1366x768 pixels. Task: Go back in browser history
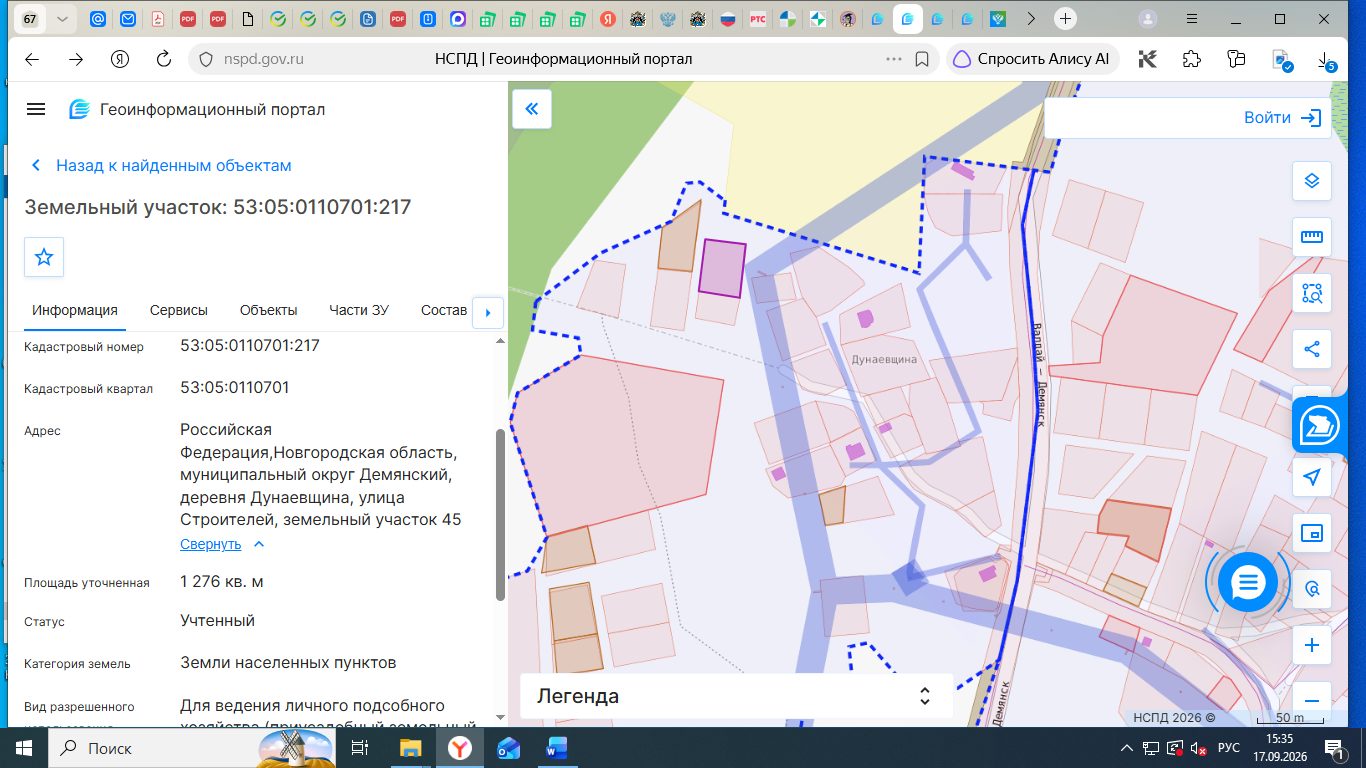click(32, 59)
